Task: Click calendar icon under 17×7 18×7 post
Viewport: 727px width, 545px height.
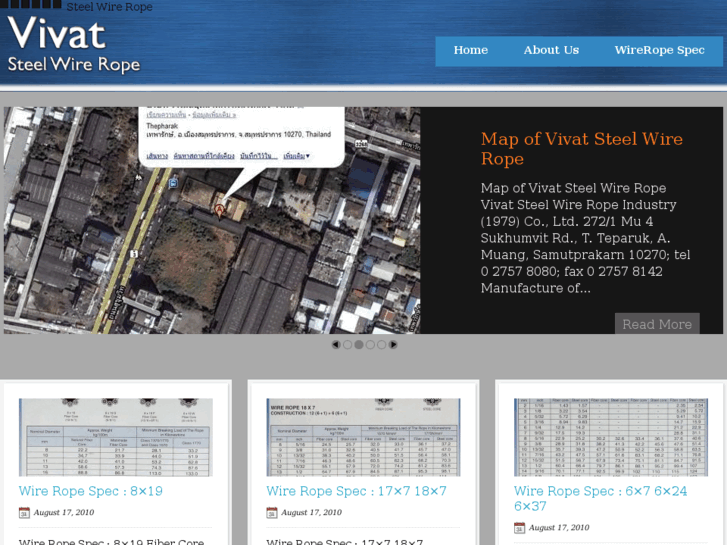Action: pyautogui.click(x=272, y=513)
